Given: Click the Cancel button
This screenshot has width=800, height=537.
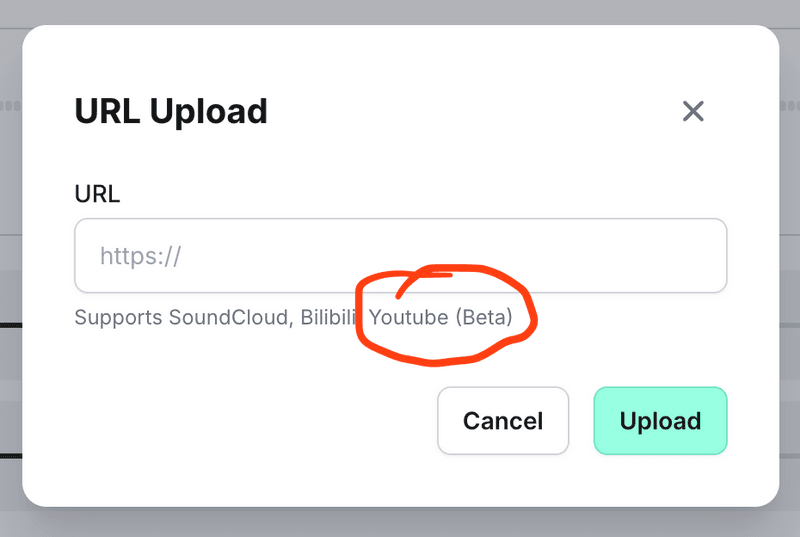Looking at the screenshot, I should (503, 421).
